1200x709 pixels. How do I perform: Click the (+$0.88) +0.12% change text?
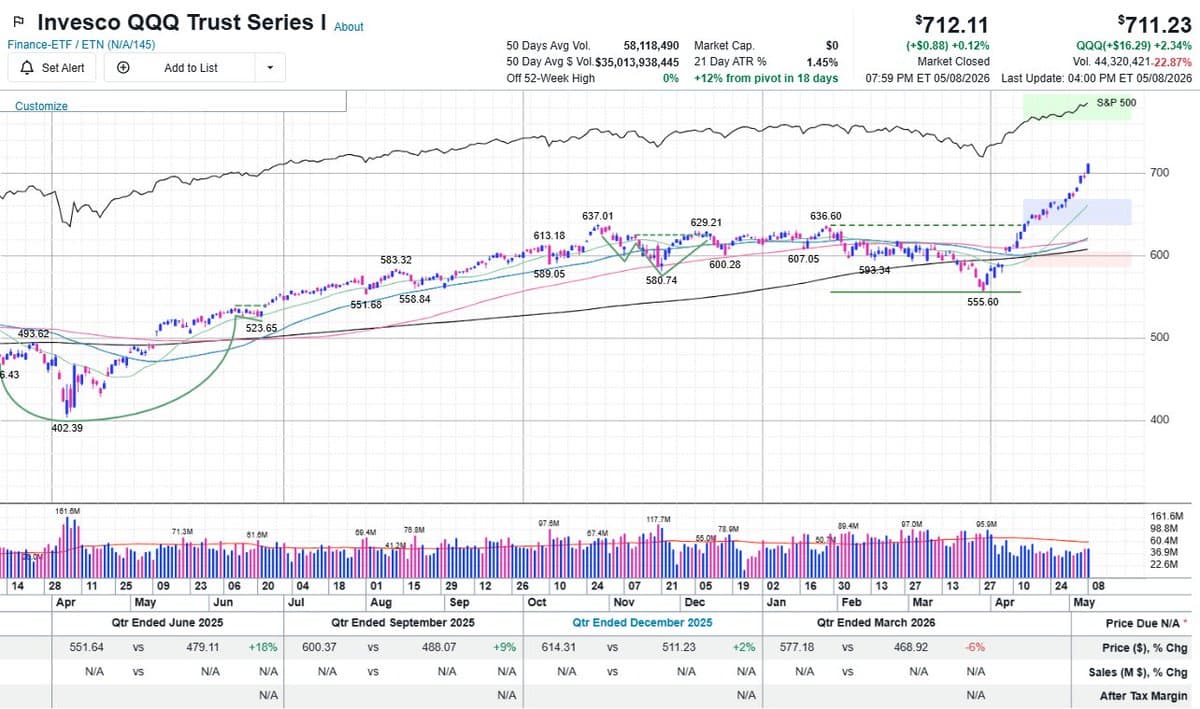947,46
